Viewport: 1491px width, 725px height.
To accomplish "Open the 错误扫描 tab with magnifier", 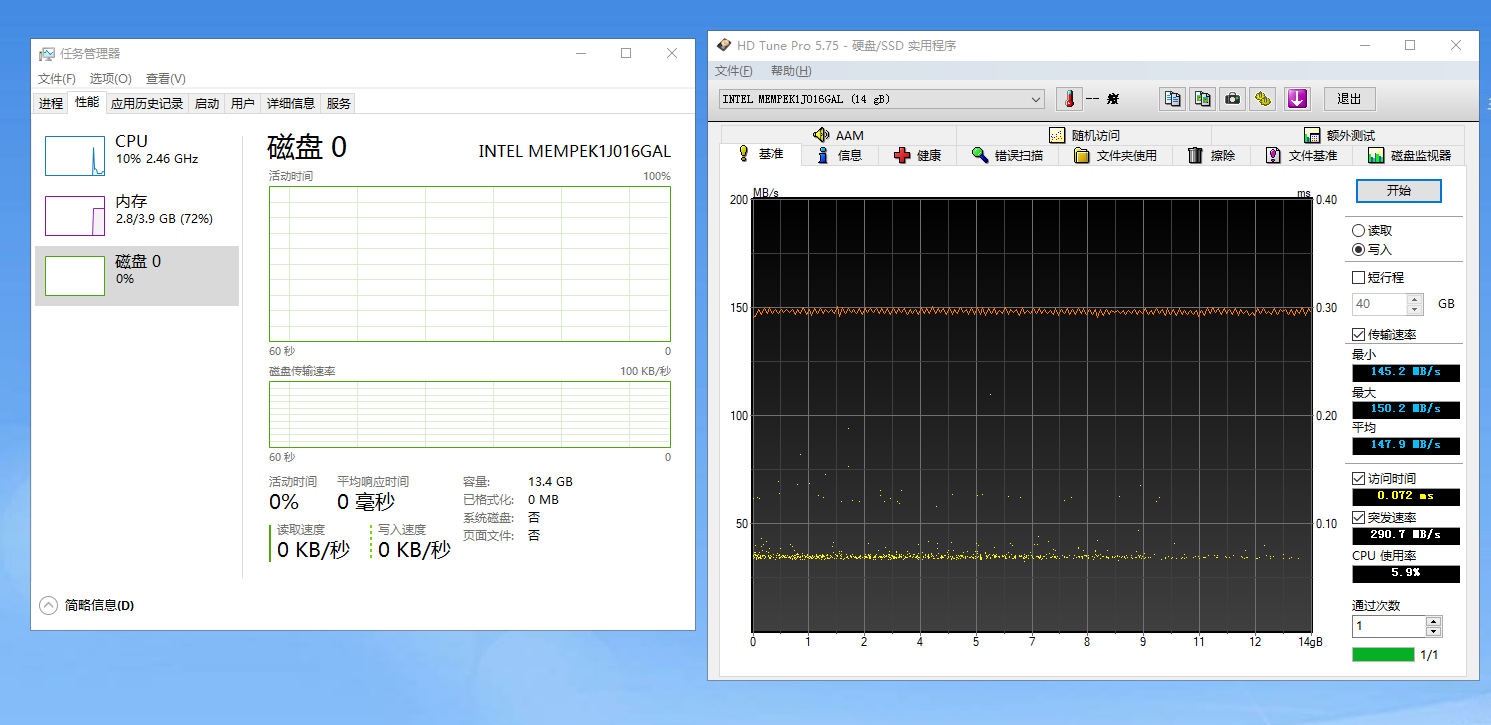I will click(x=1007, y=155).
